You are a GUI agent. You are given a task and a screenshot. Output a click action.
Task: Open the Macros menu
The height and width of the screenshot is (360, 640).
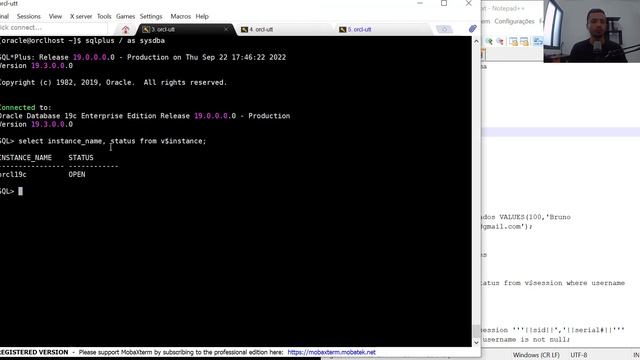tap(180, 16)
